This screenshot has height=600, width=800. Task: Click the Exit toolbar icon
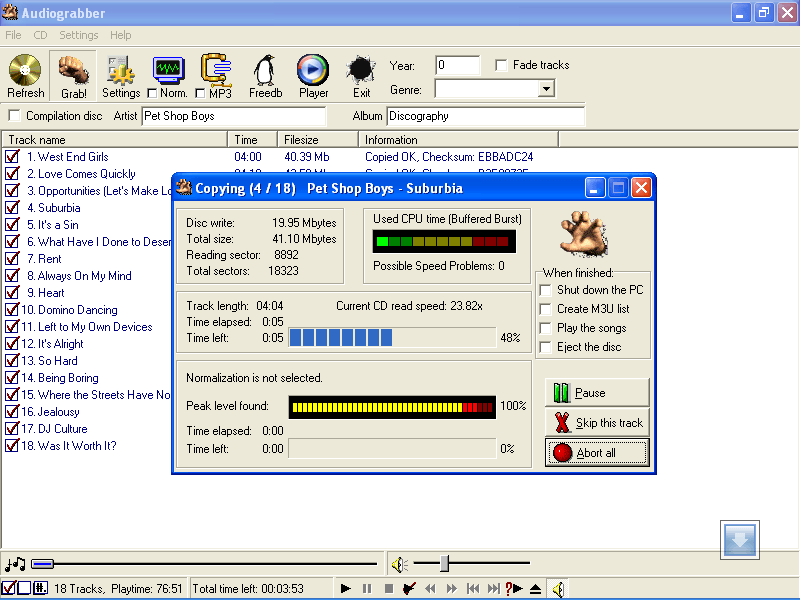pos(361,71)
